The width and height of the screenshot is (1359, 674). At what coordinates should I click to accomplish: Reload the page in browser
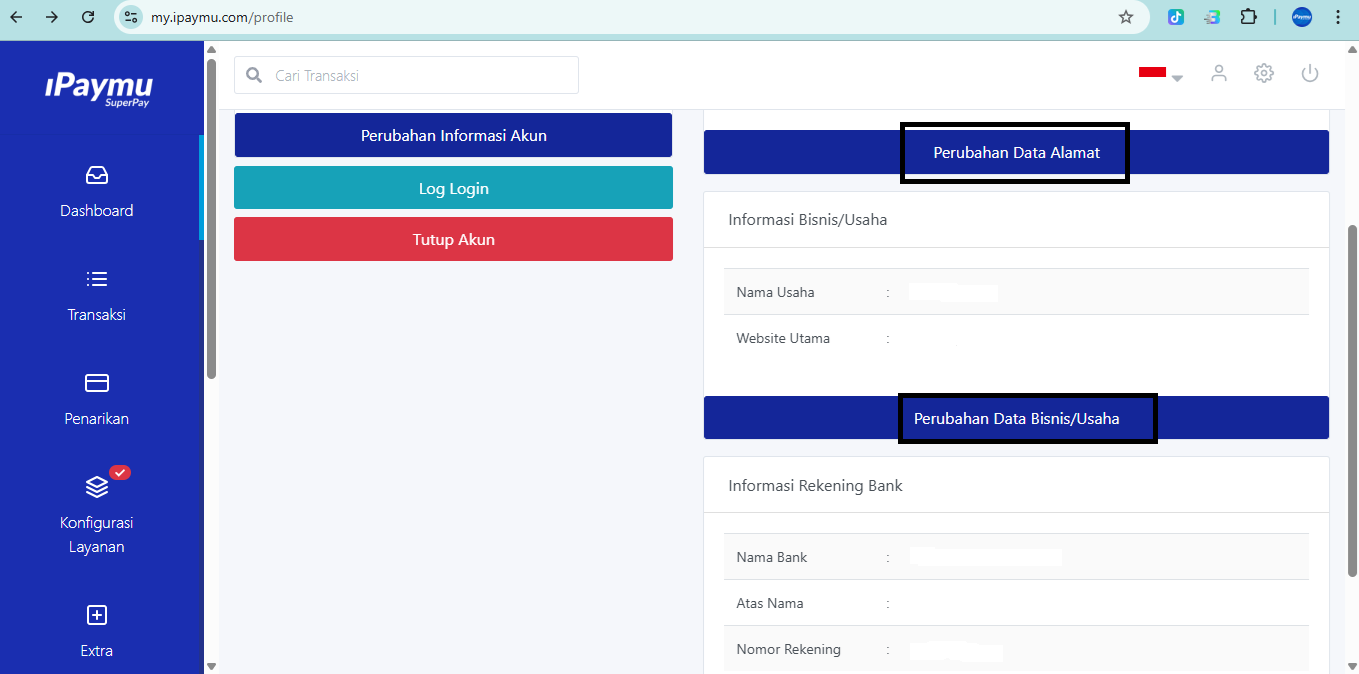tap(88, 17)
